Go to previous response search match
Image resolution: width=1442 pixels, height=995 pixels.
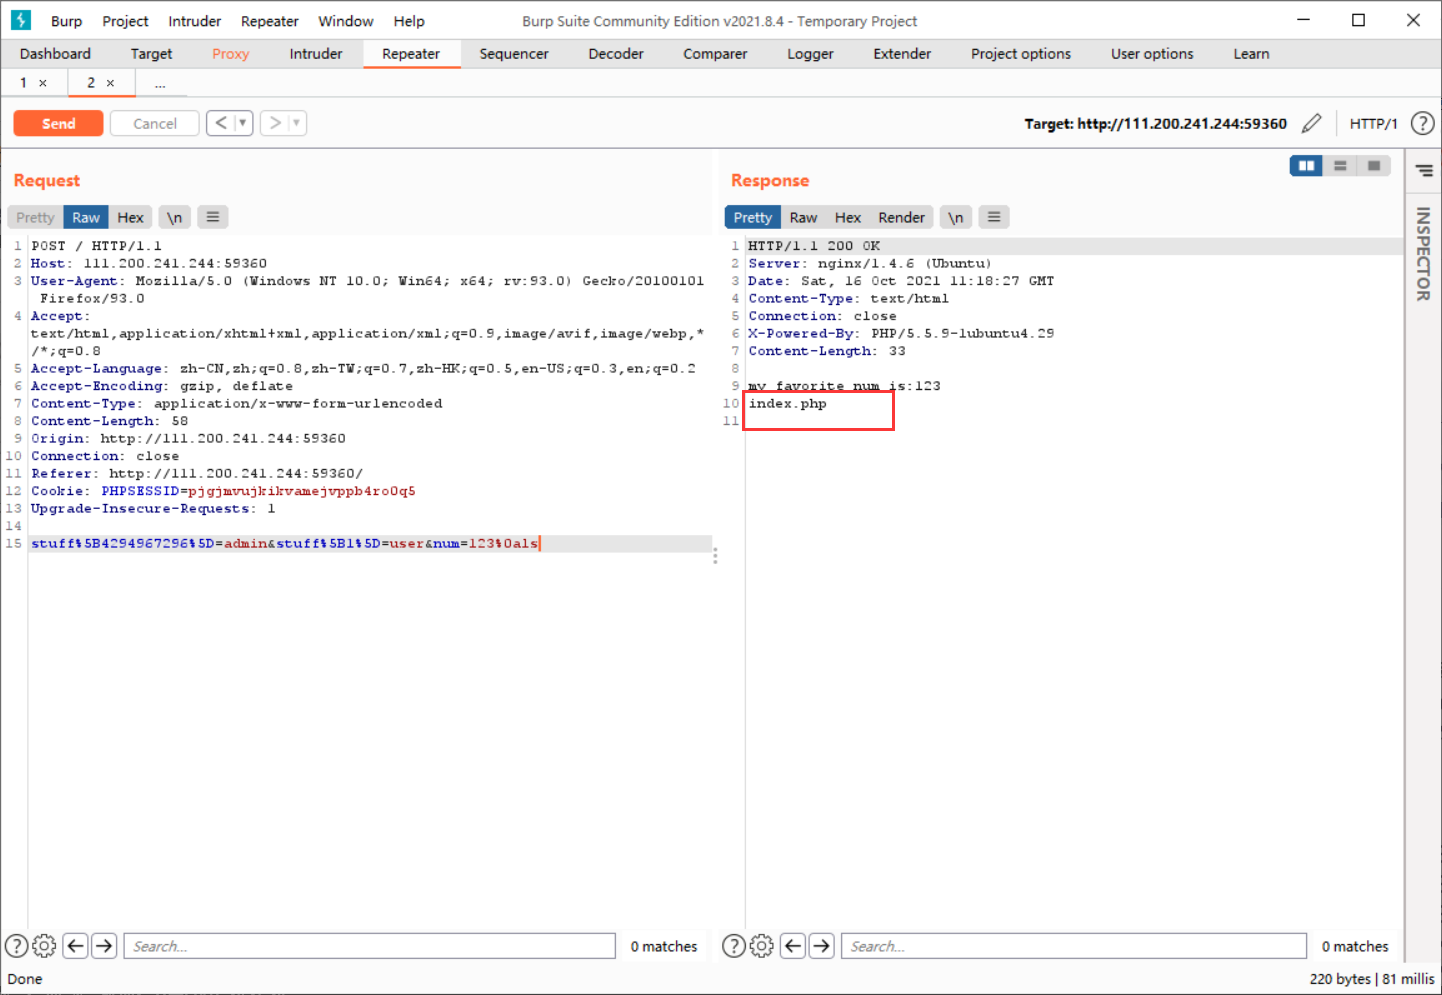coord(793,946)
